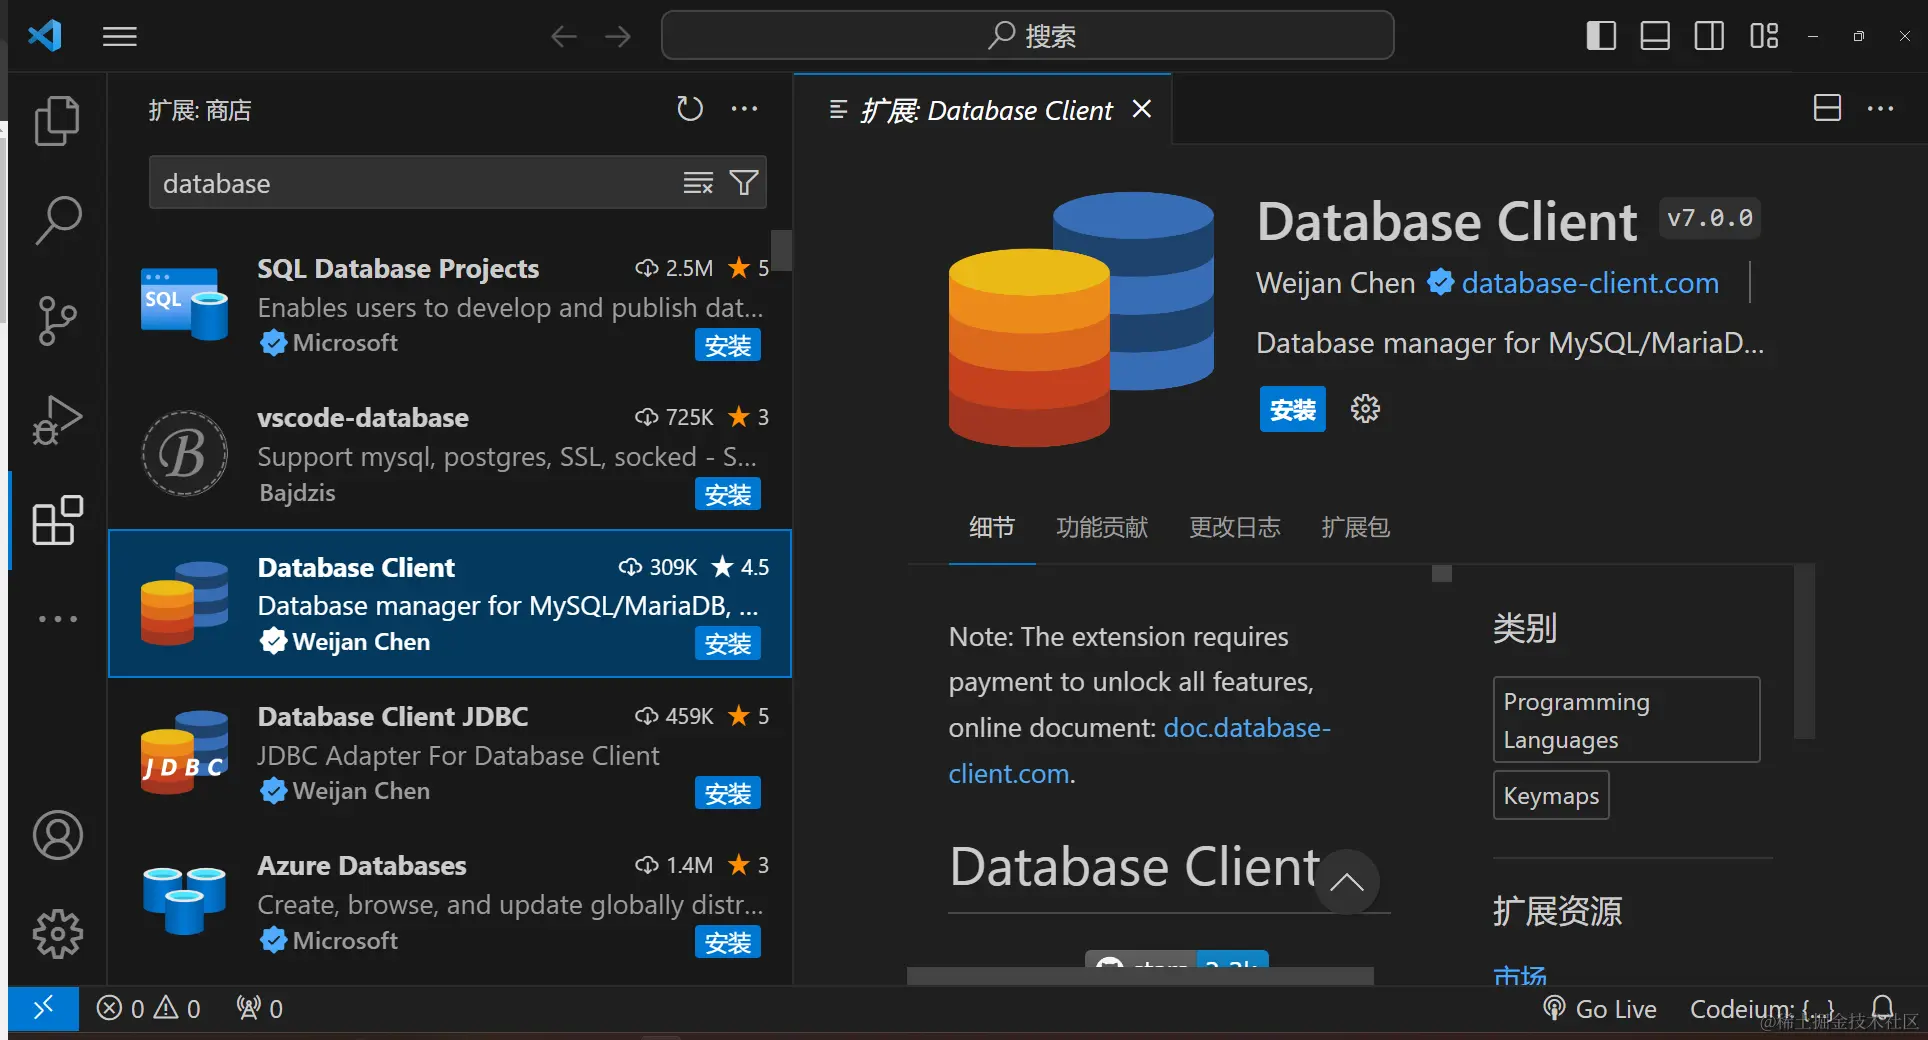
Task: Switch to the 功能贡献 tab
Action: coord(1102,527)
